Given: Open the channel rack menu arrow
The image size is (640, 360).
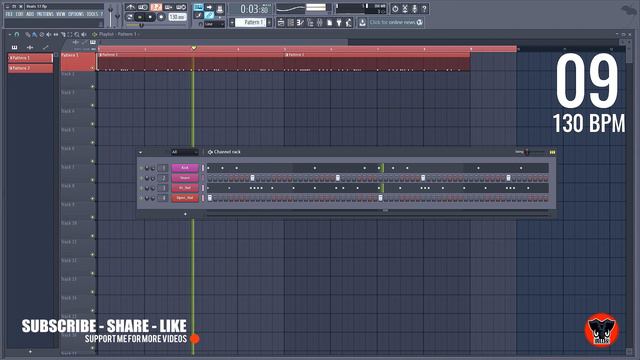Looking at the screenshot, I should (140, 152).
